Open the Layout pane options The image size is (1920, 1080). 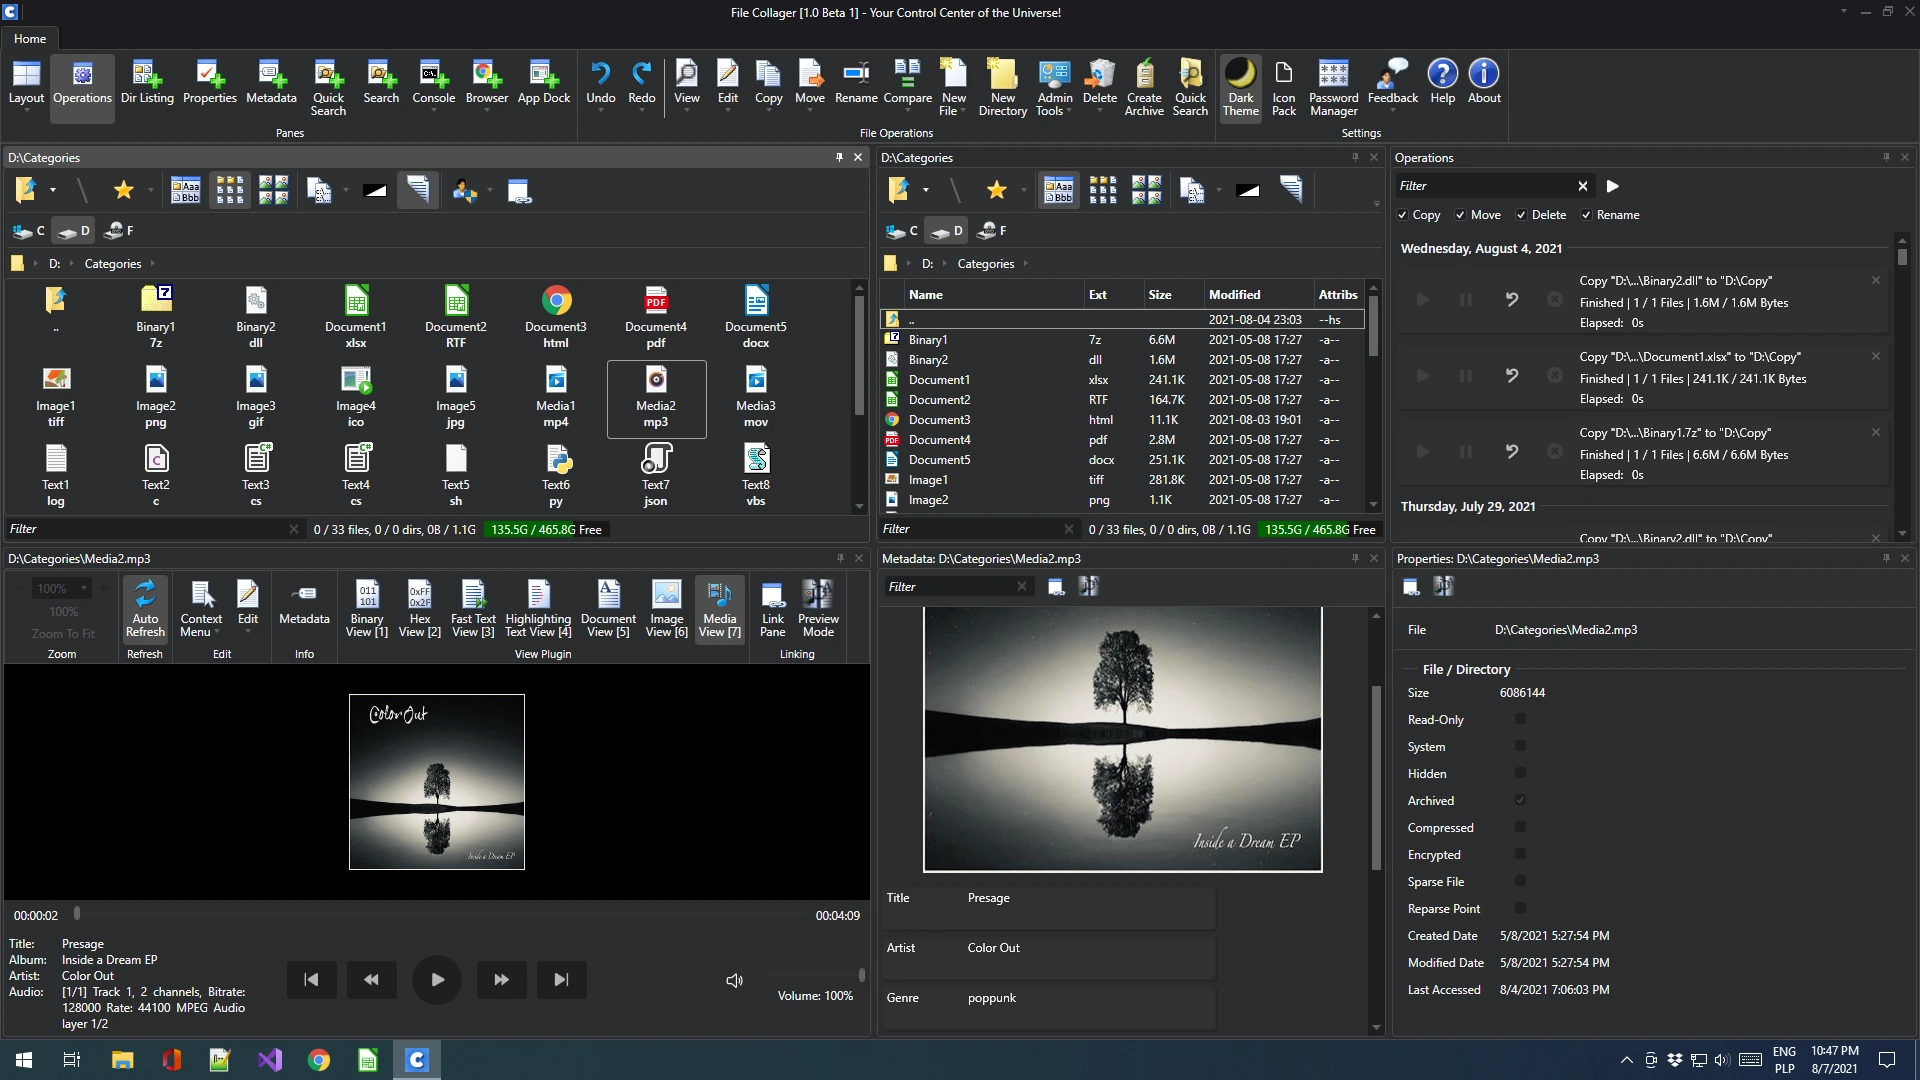[26, 87]
